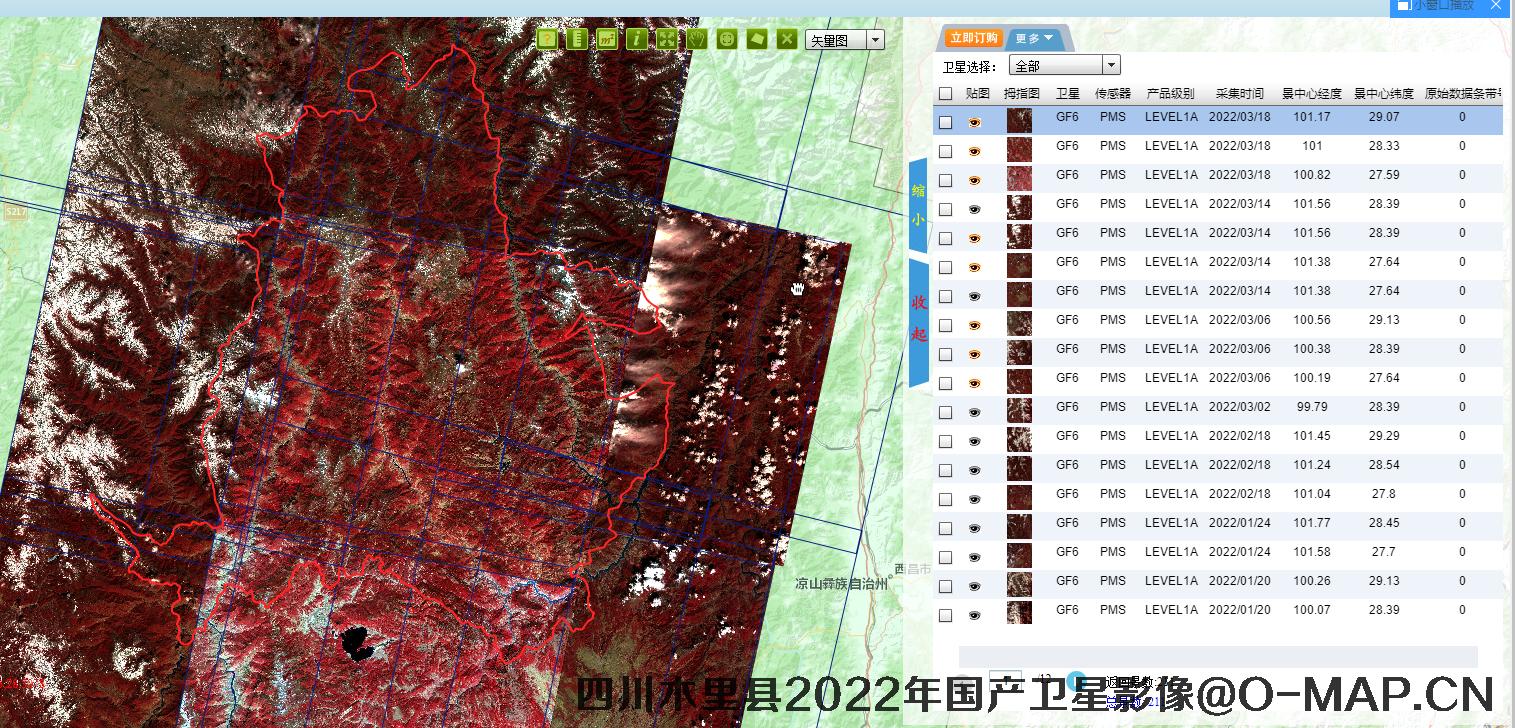This screenshot has height=728, width=1515.
Task: Check the box for 2022/03/02 image row
Action: (x=946, y=413)
